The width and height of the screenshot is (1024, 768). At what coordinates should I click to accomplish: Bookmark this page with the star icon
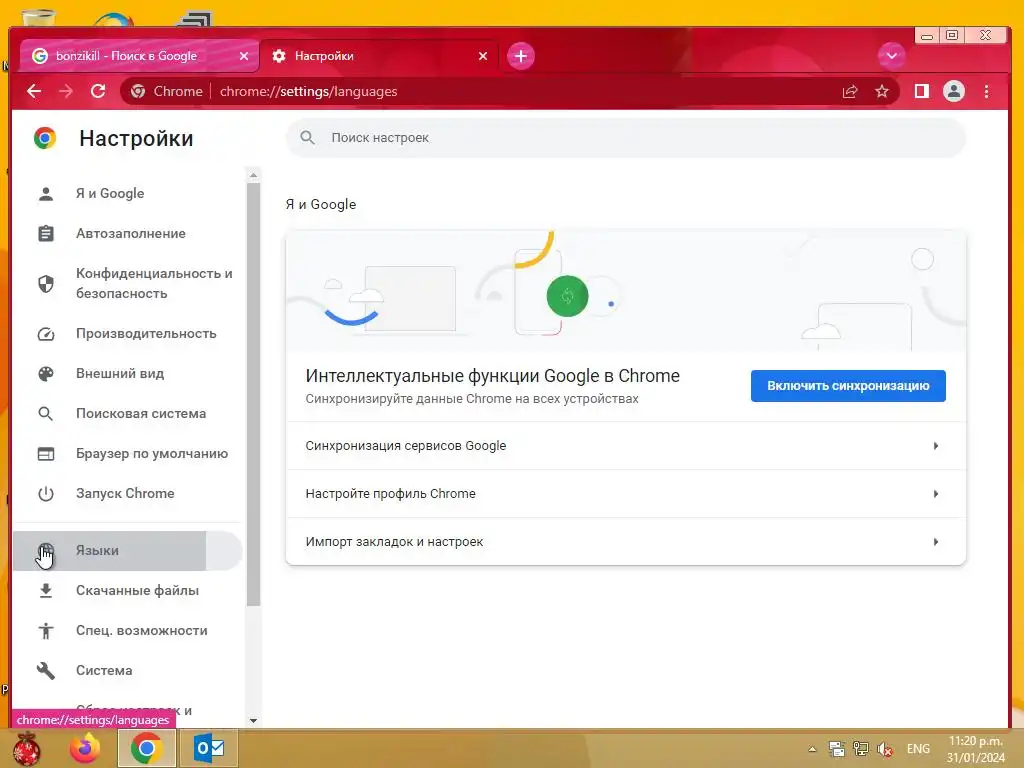click(x=882, y=91)
